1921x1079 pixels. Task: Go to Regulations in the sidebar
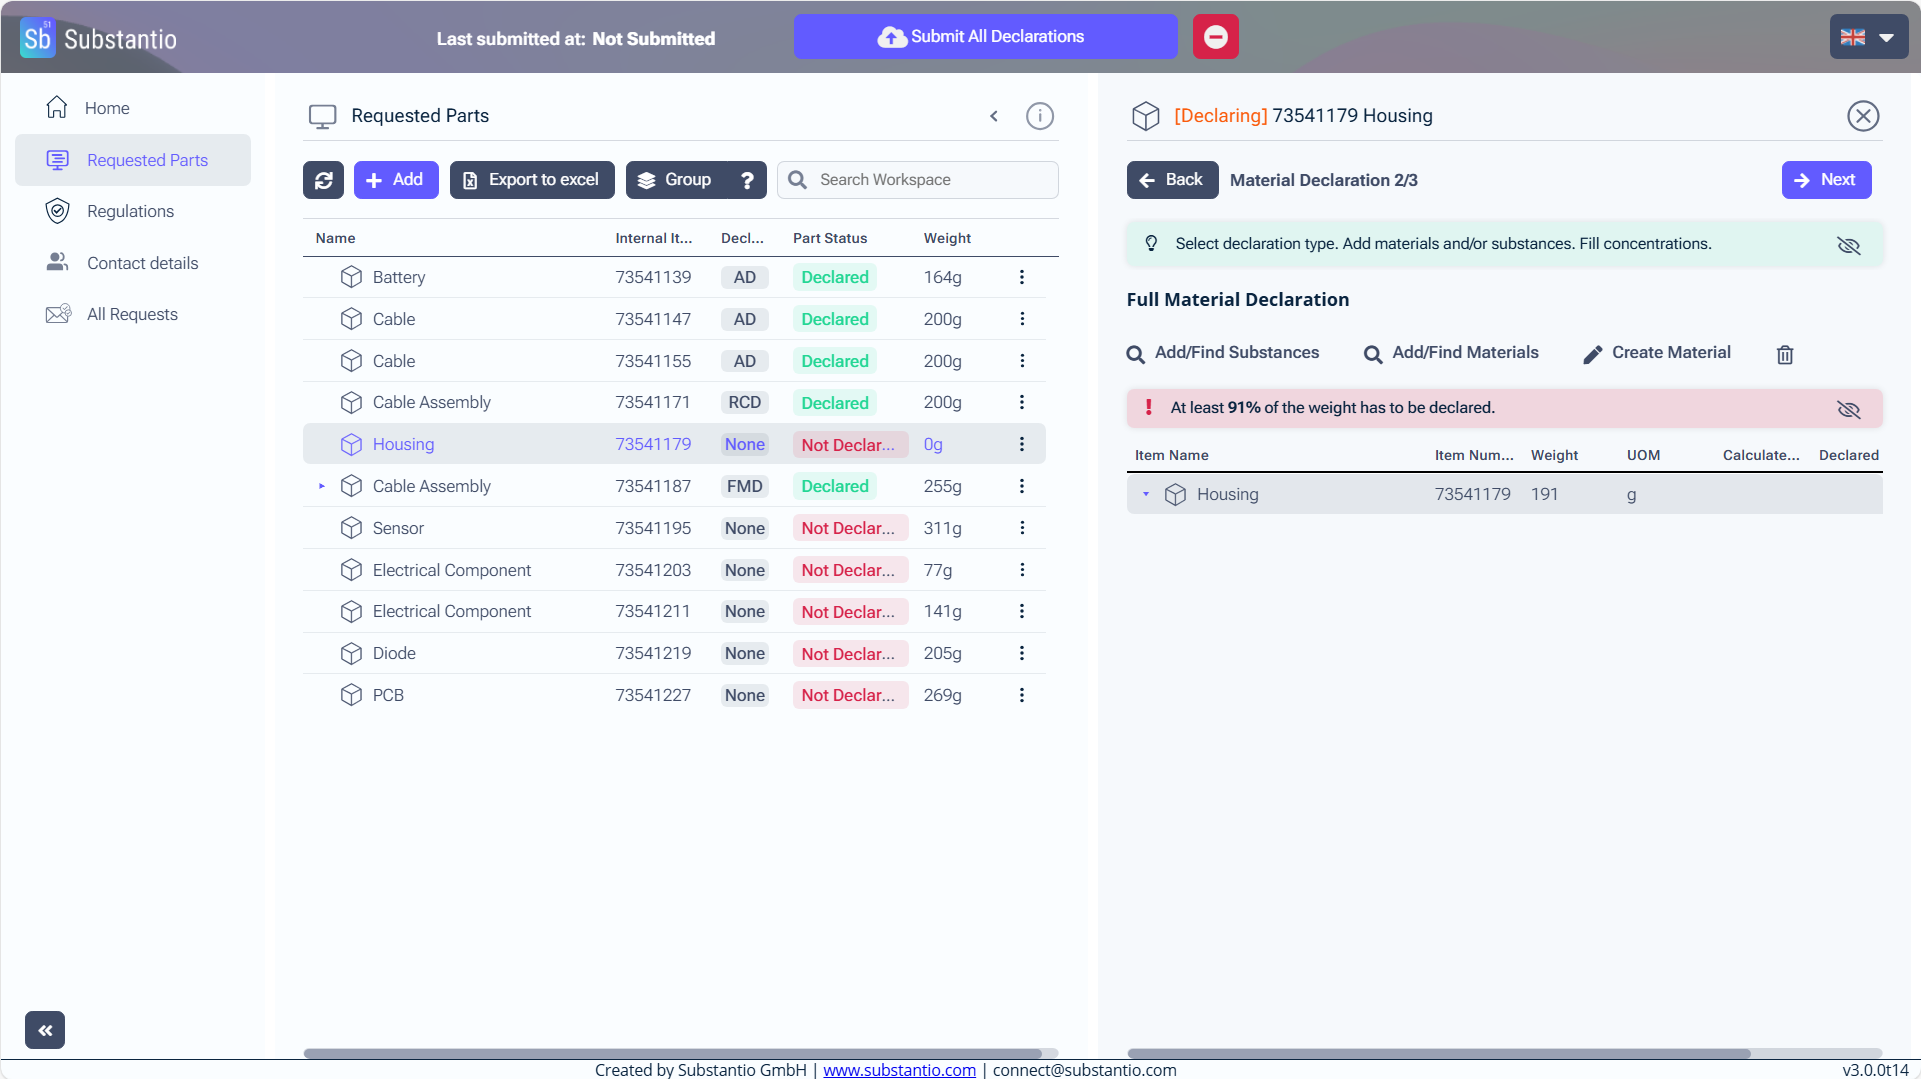[x=130, y=211]
